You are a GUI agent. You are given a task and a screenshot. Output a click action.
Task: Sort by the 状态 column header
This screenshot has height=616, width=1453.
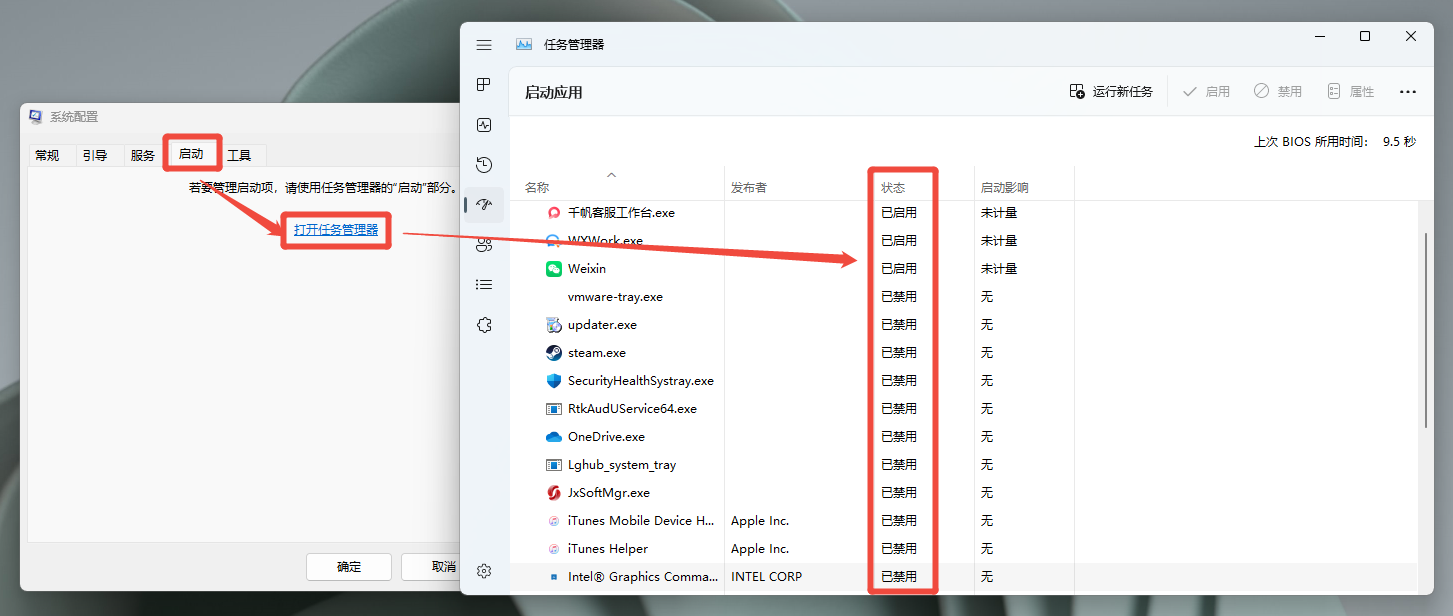tap(893, 188)
